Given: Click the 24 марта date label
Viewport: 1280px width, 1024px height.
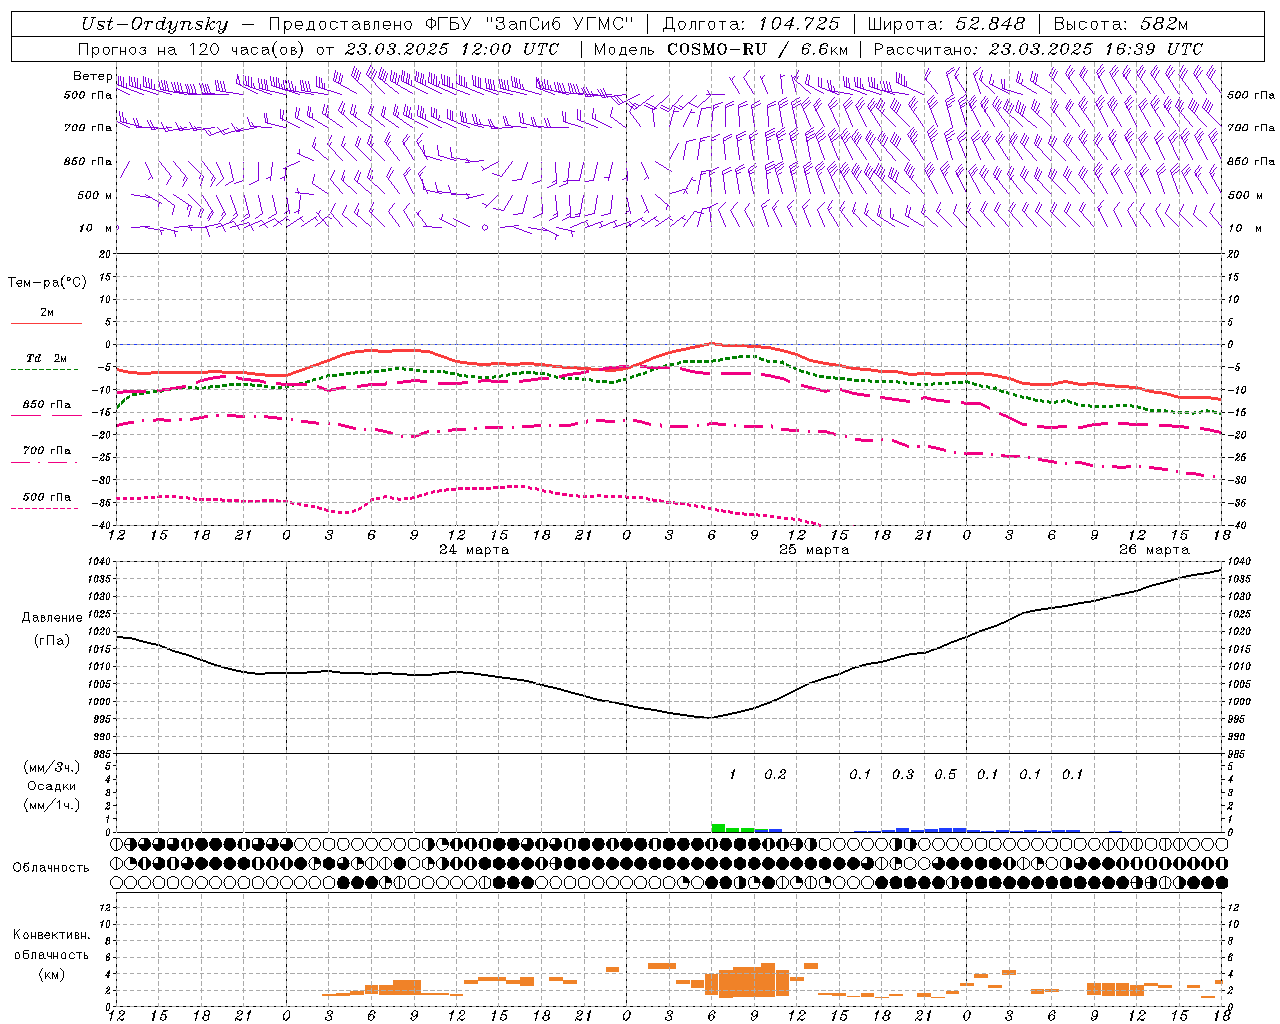Looking at the screenshot, I should (475, 549).
